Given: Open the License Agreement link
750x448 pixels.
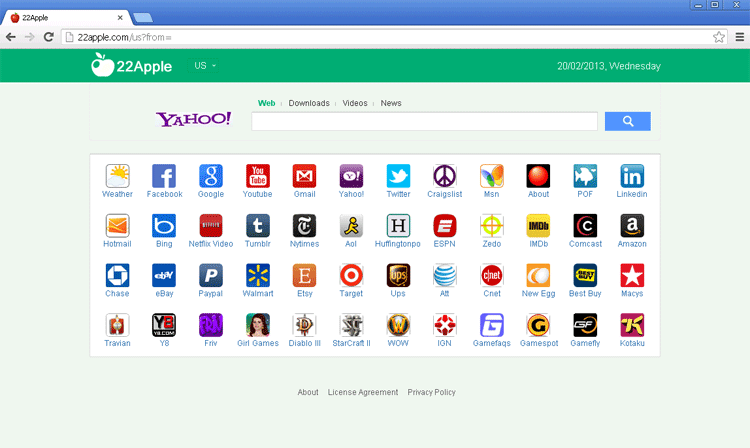Looking at the screenshot, I should click(x=363, y=392).
